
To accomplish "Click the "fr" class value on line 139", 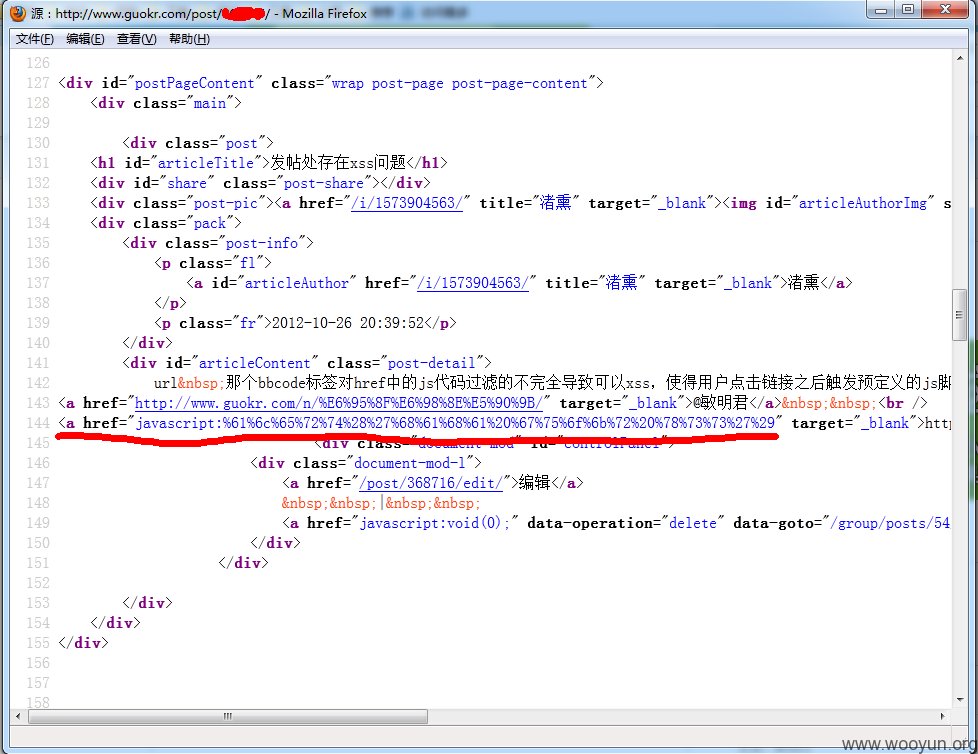I will coord(248,323).
